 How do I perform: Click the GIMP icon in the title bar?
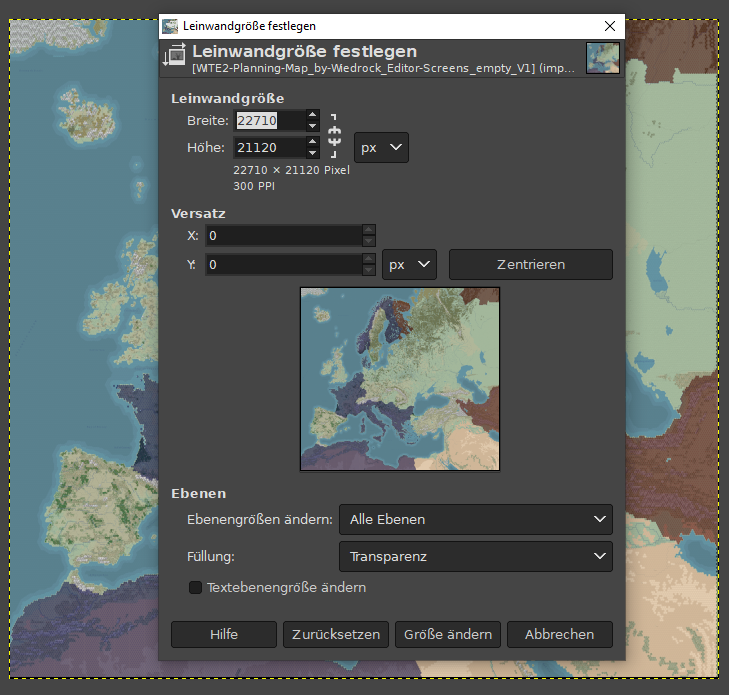click(170, 26)
